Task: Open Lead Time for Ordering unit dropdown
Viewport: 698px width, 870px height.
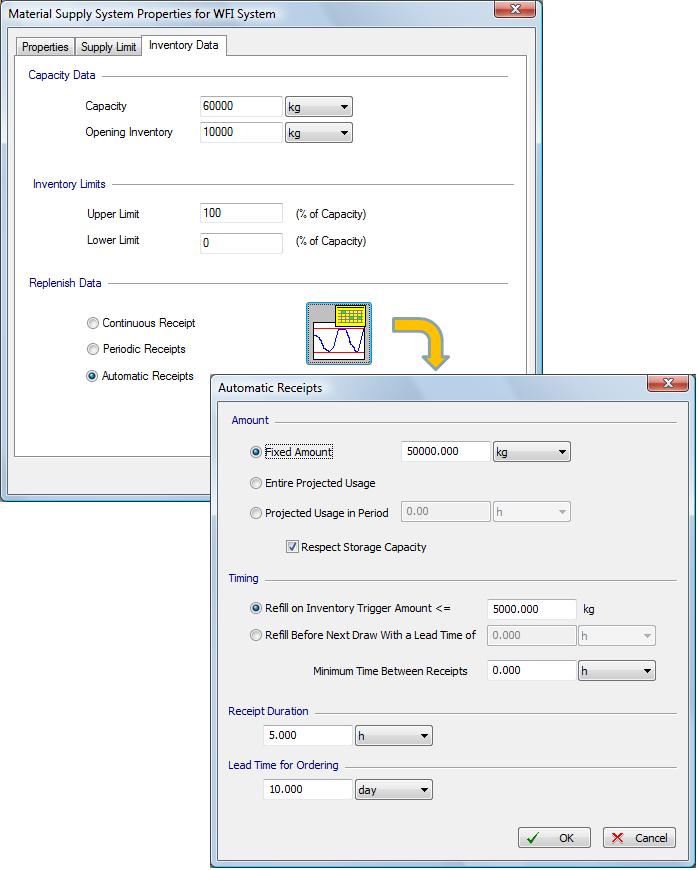Action: 394,790
